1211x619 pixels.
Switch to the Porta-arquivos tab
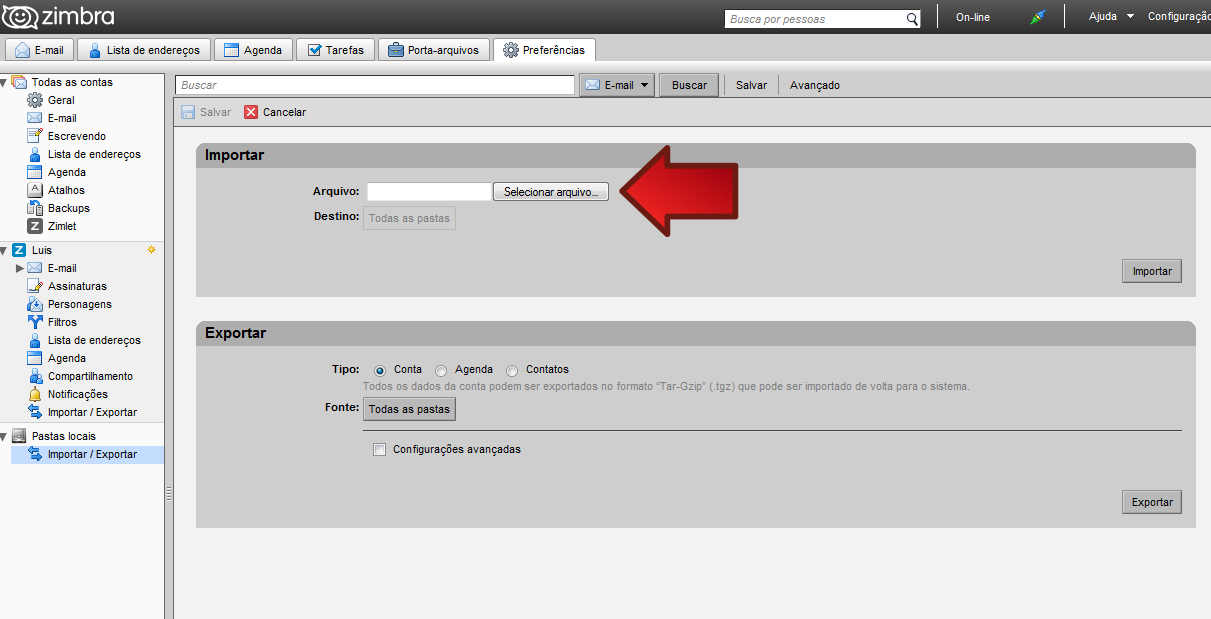coord(434,50)
